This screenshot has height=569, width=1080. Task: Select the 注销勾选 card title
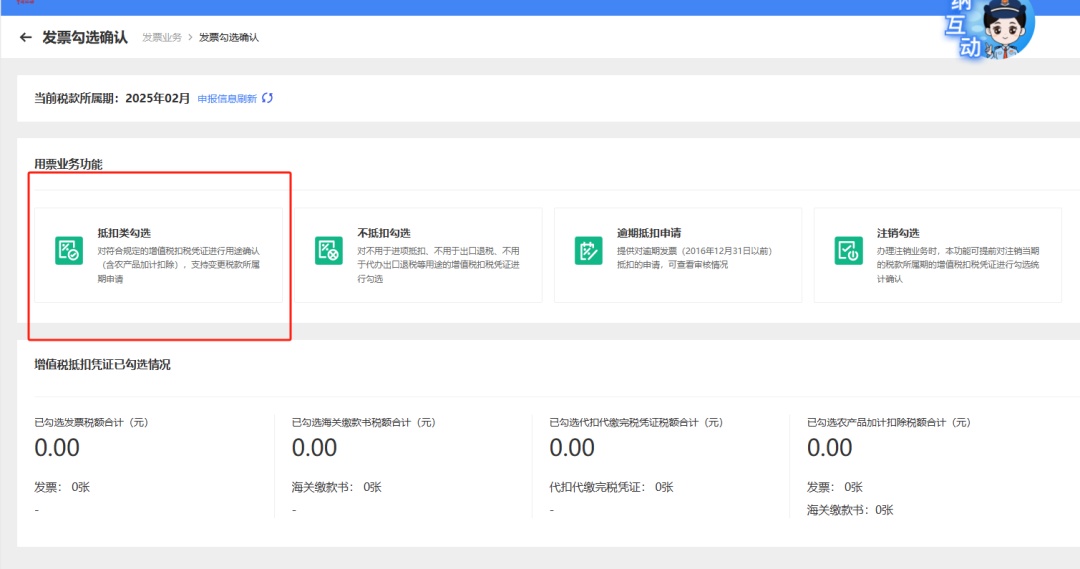897,233
